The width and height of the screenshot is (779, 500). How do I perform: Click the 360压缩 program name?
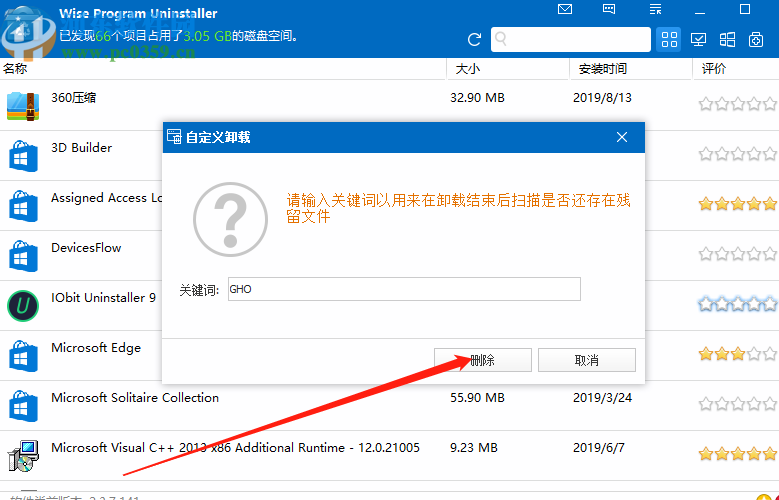(74, 98)
